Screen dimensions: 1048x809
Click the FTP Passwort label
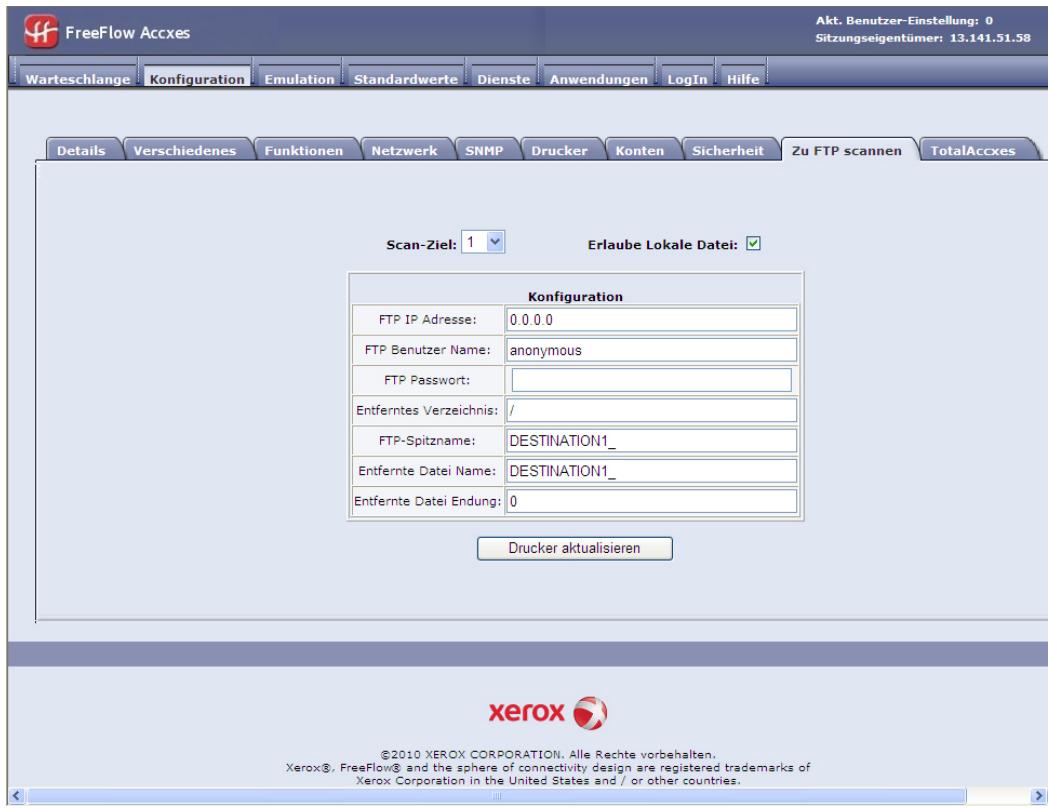coord(427,380)
